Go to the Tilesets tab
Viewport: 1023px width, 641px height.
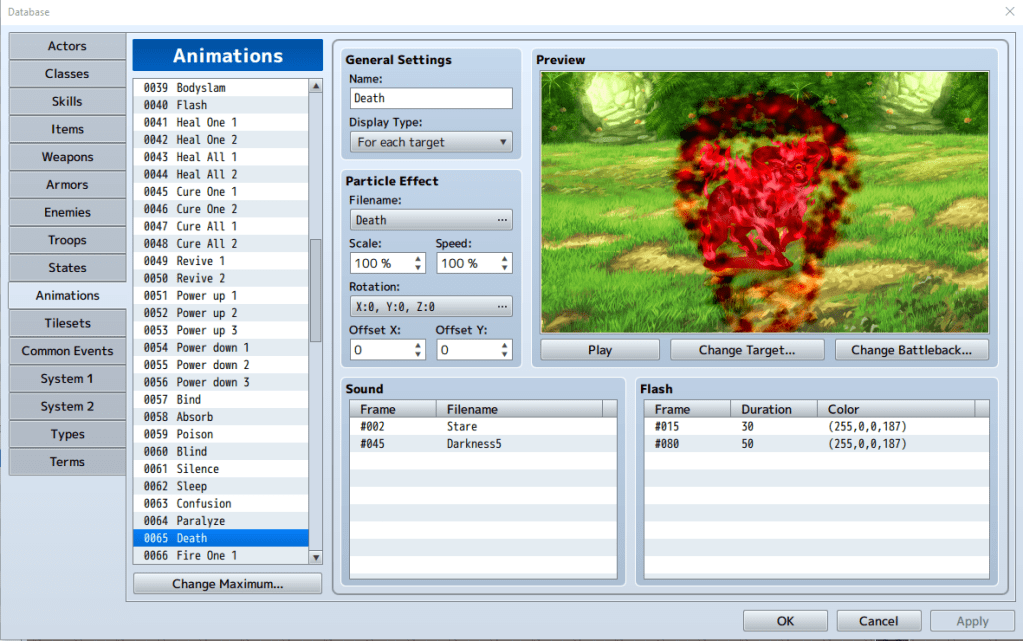(x=67, y=323)
